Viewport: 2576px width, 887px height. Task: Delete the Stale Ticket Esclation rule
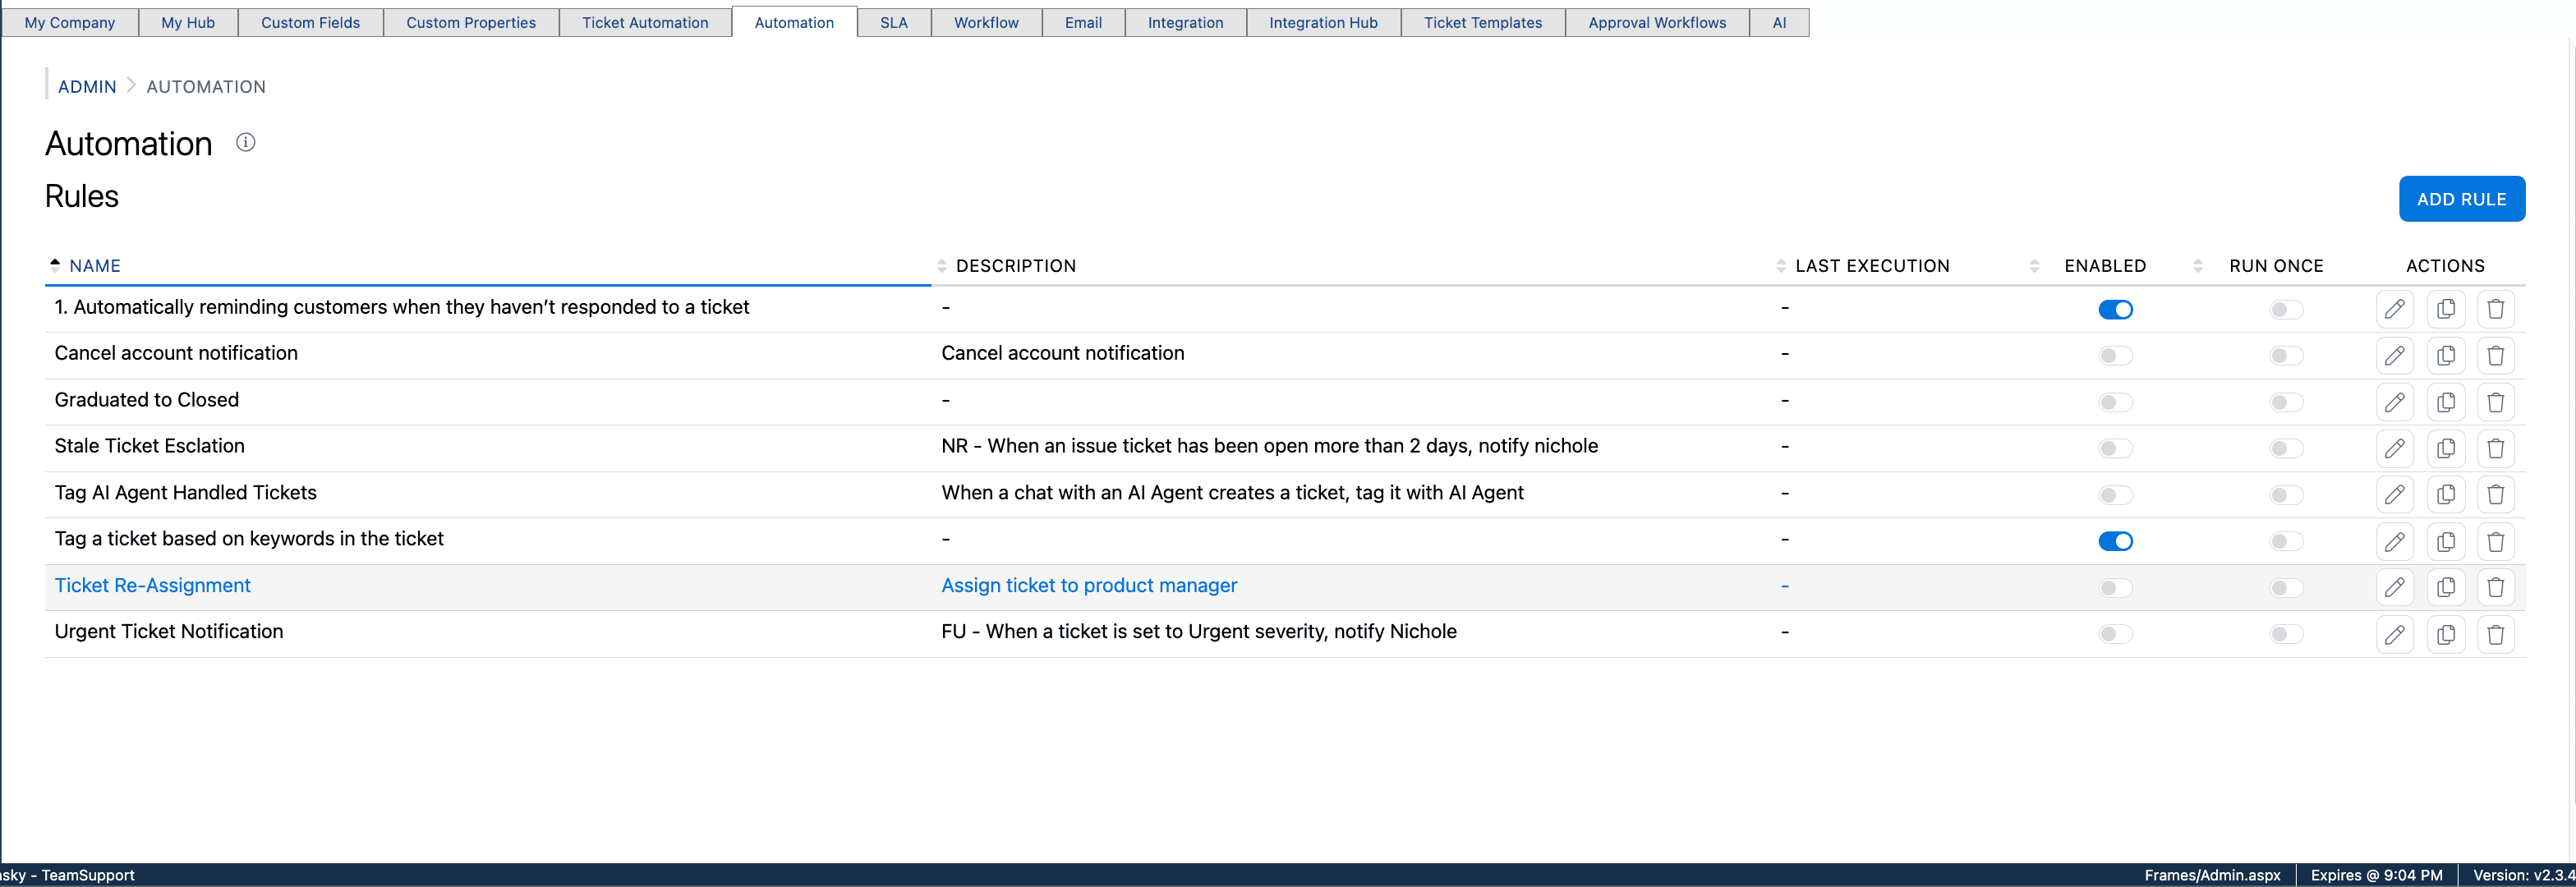pos(2496,448)
